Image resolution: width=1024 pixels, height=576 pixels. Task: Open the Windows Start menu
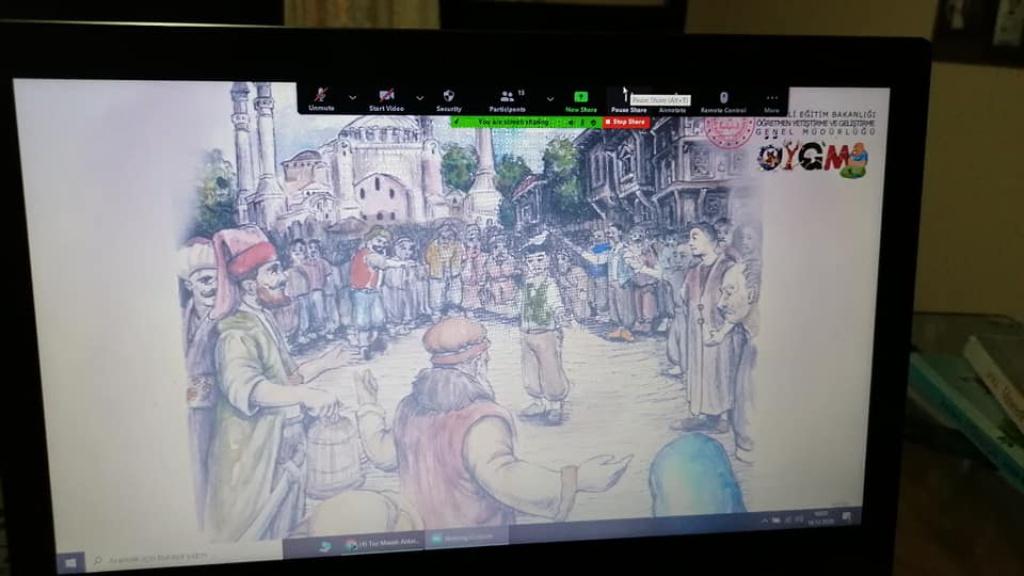71,562
